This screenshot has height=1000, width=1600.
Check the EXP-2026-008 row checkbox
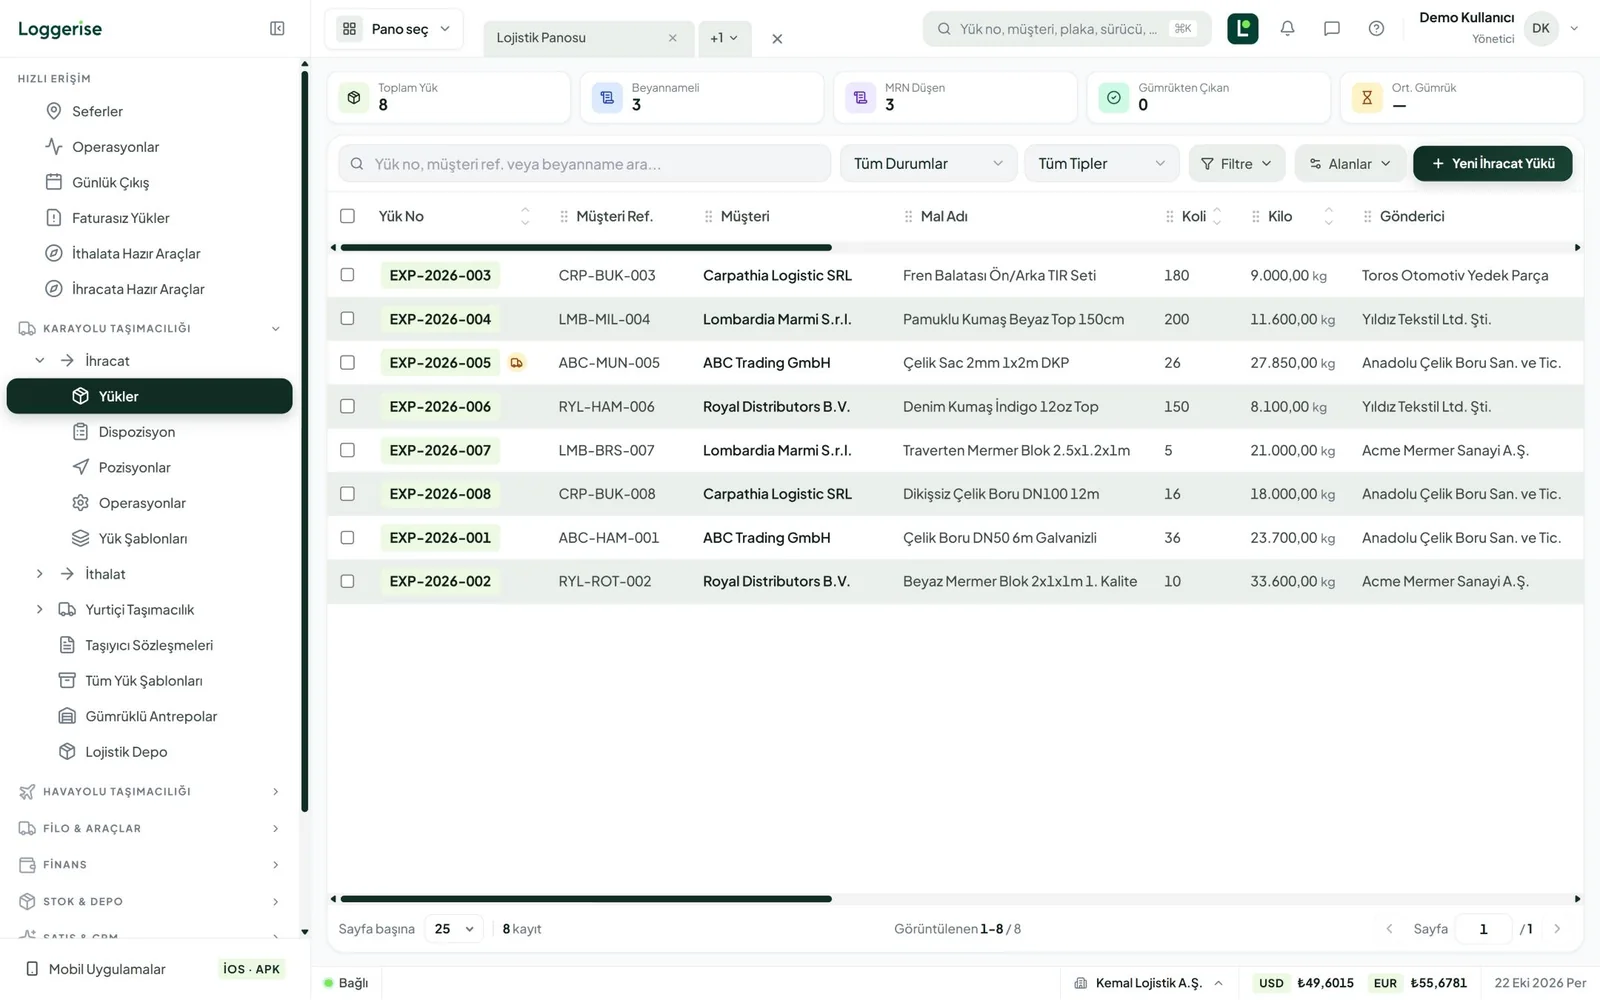pyautogui.click(x=347, y=494)
